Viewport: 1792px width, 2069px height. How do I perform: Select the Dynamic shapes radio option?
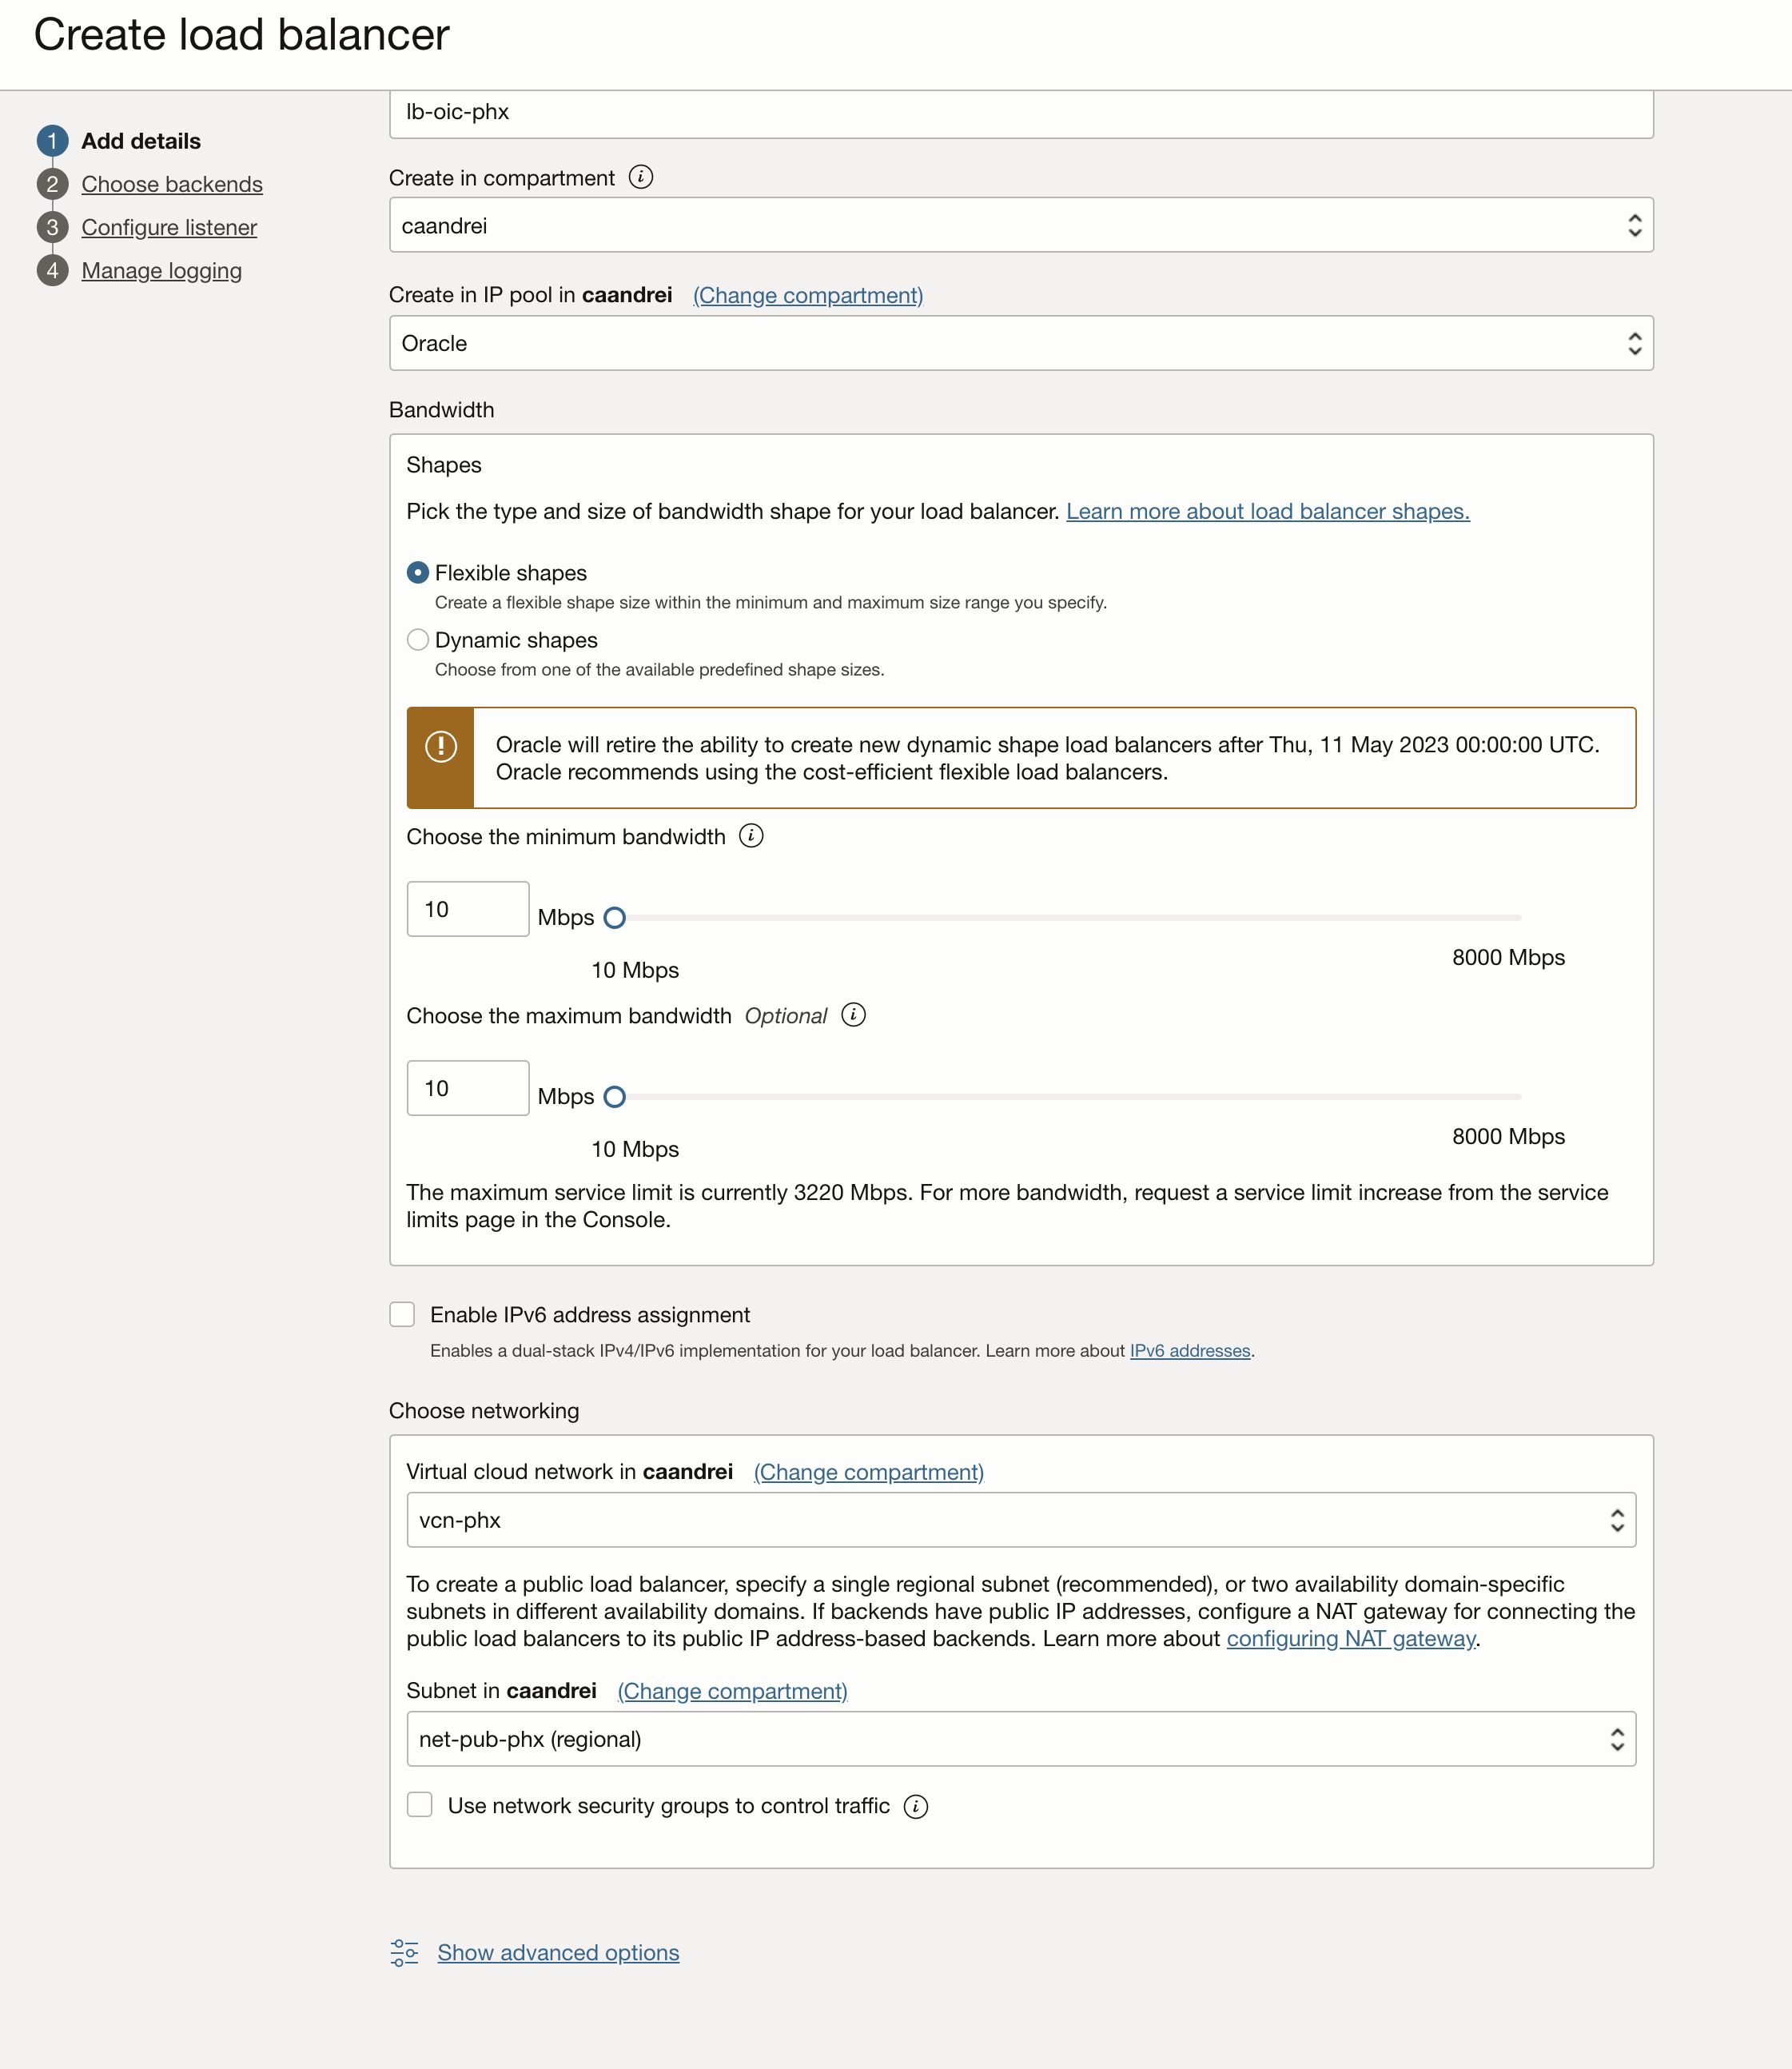(x=418, y=640)
